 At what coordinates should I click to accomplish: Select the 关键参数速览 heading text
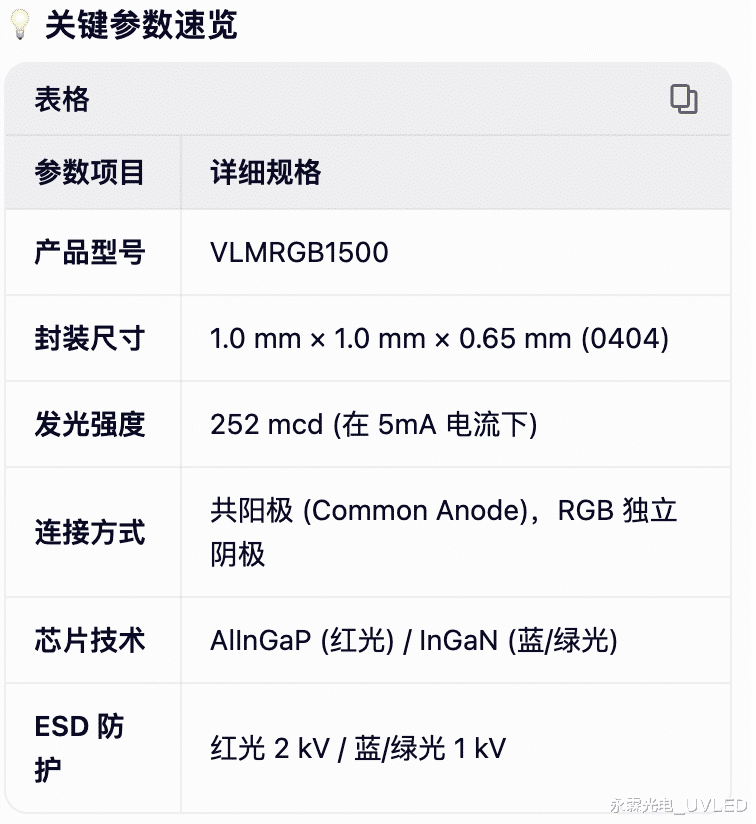click(141, 26)
